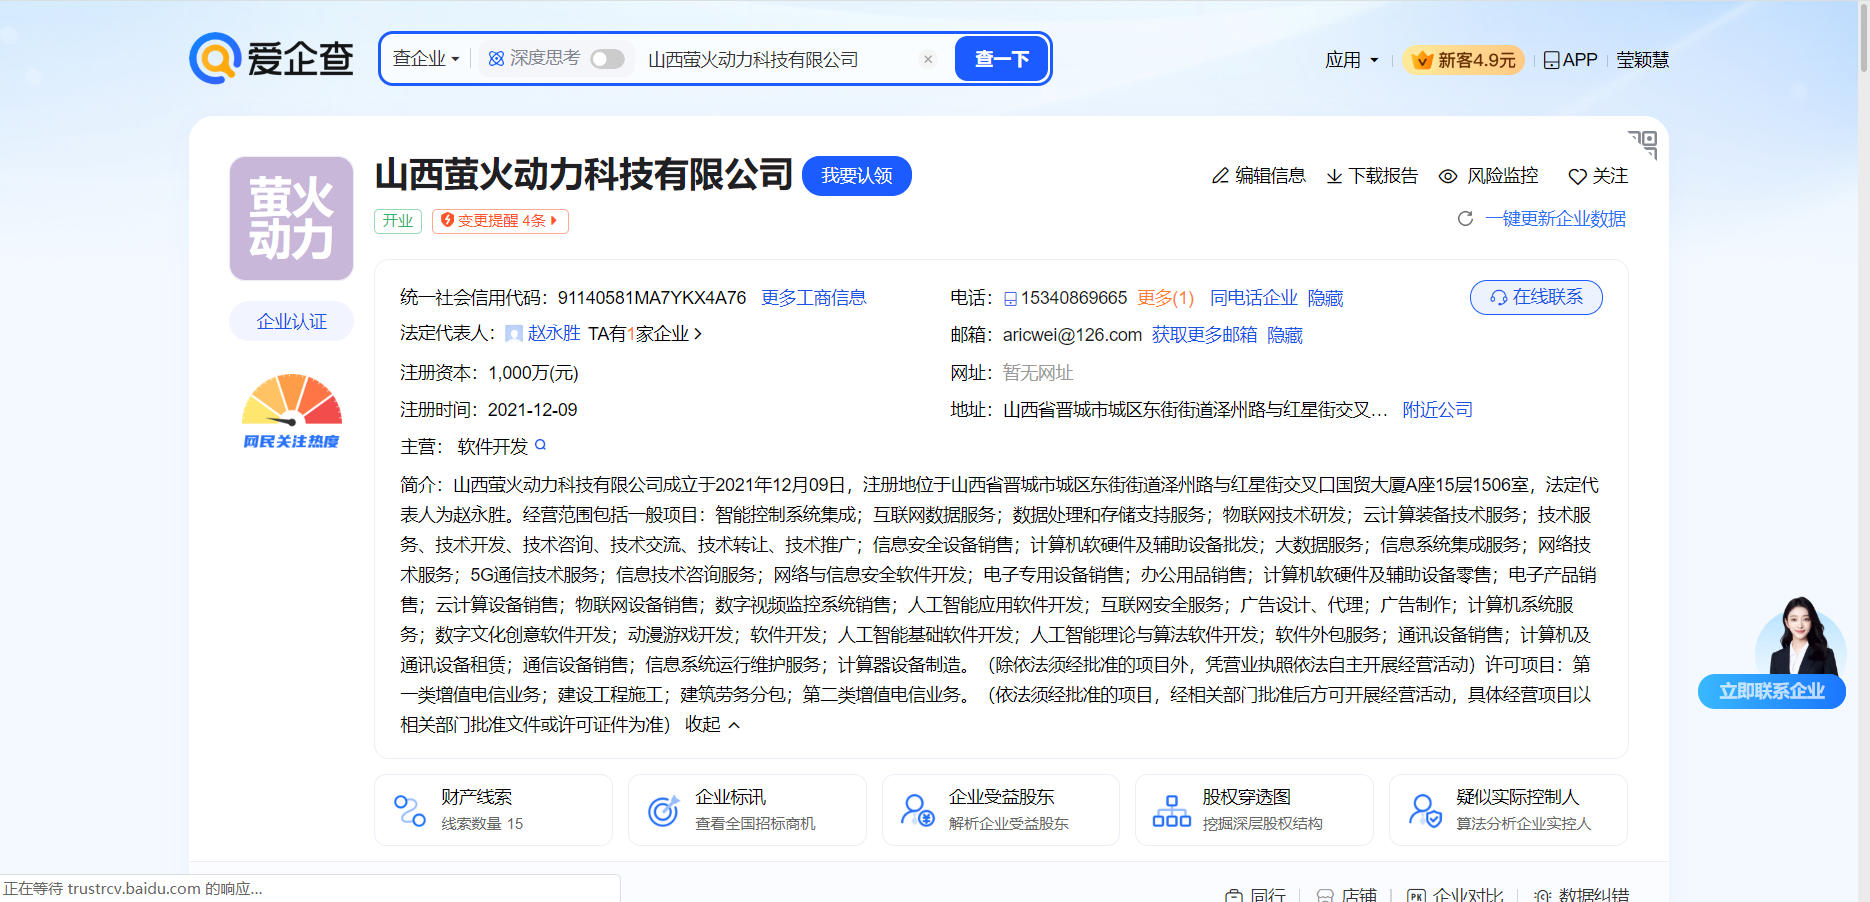The image size is (1870, 902).
Task: Open the 股权穿透图 card
Action: (1254, 810)
